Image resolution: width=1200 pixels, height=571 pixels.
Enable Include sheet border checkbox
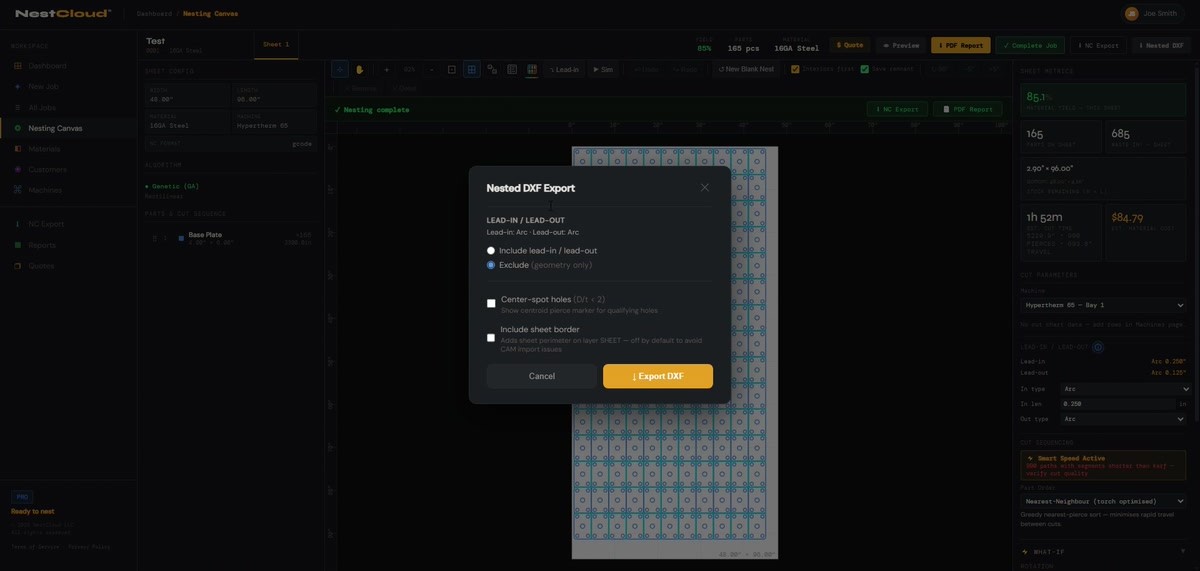491,338
